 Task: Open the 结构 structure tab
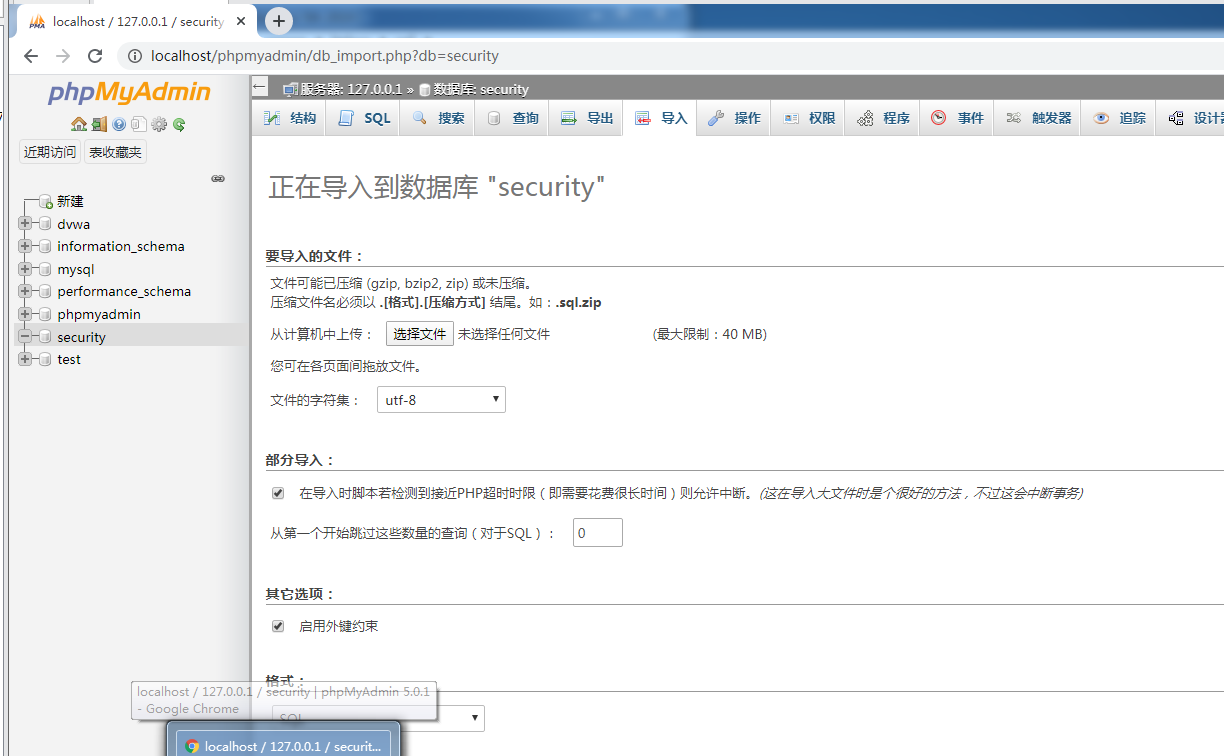point(288,117)
